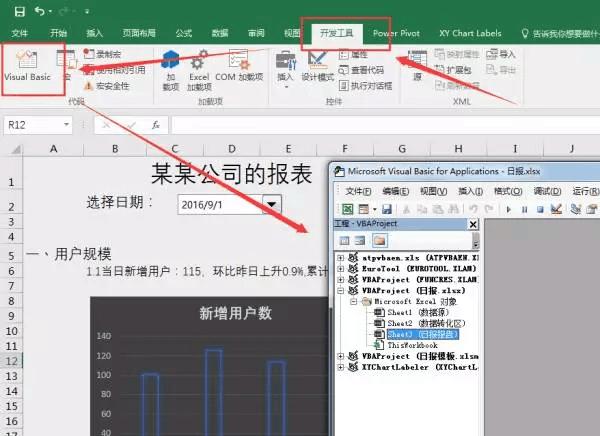
Task: Click View Microsoft Excel icon in VBA toolbar
Action: click(347, 209)
